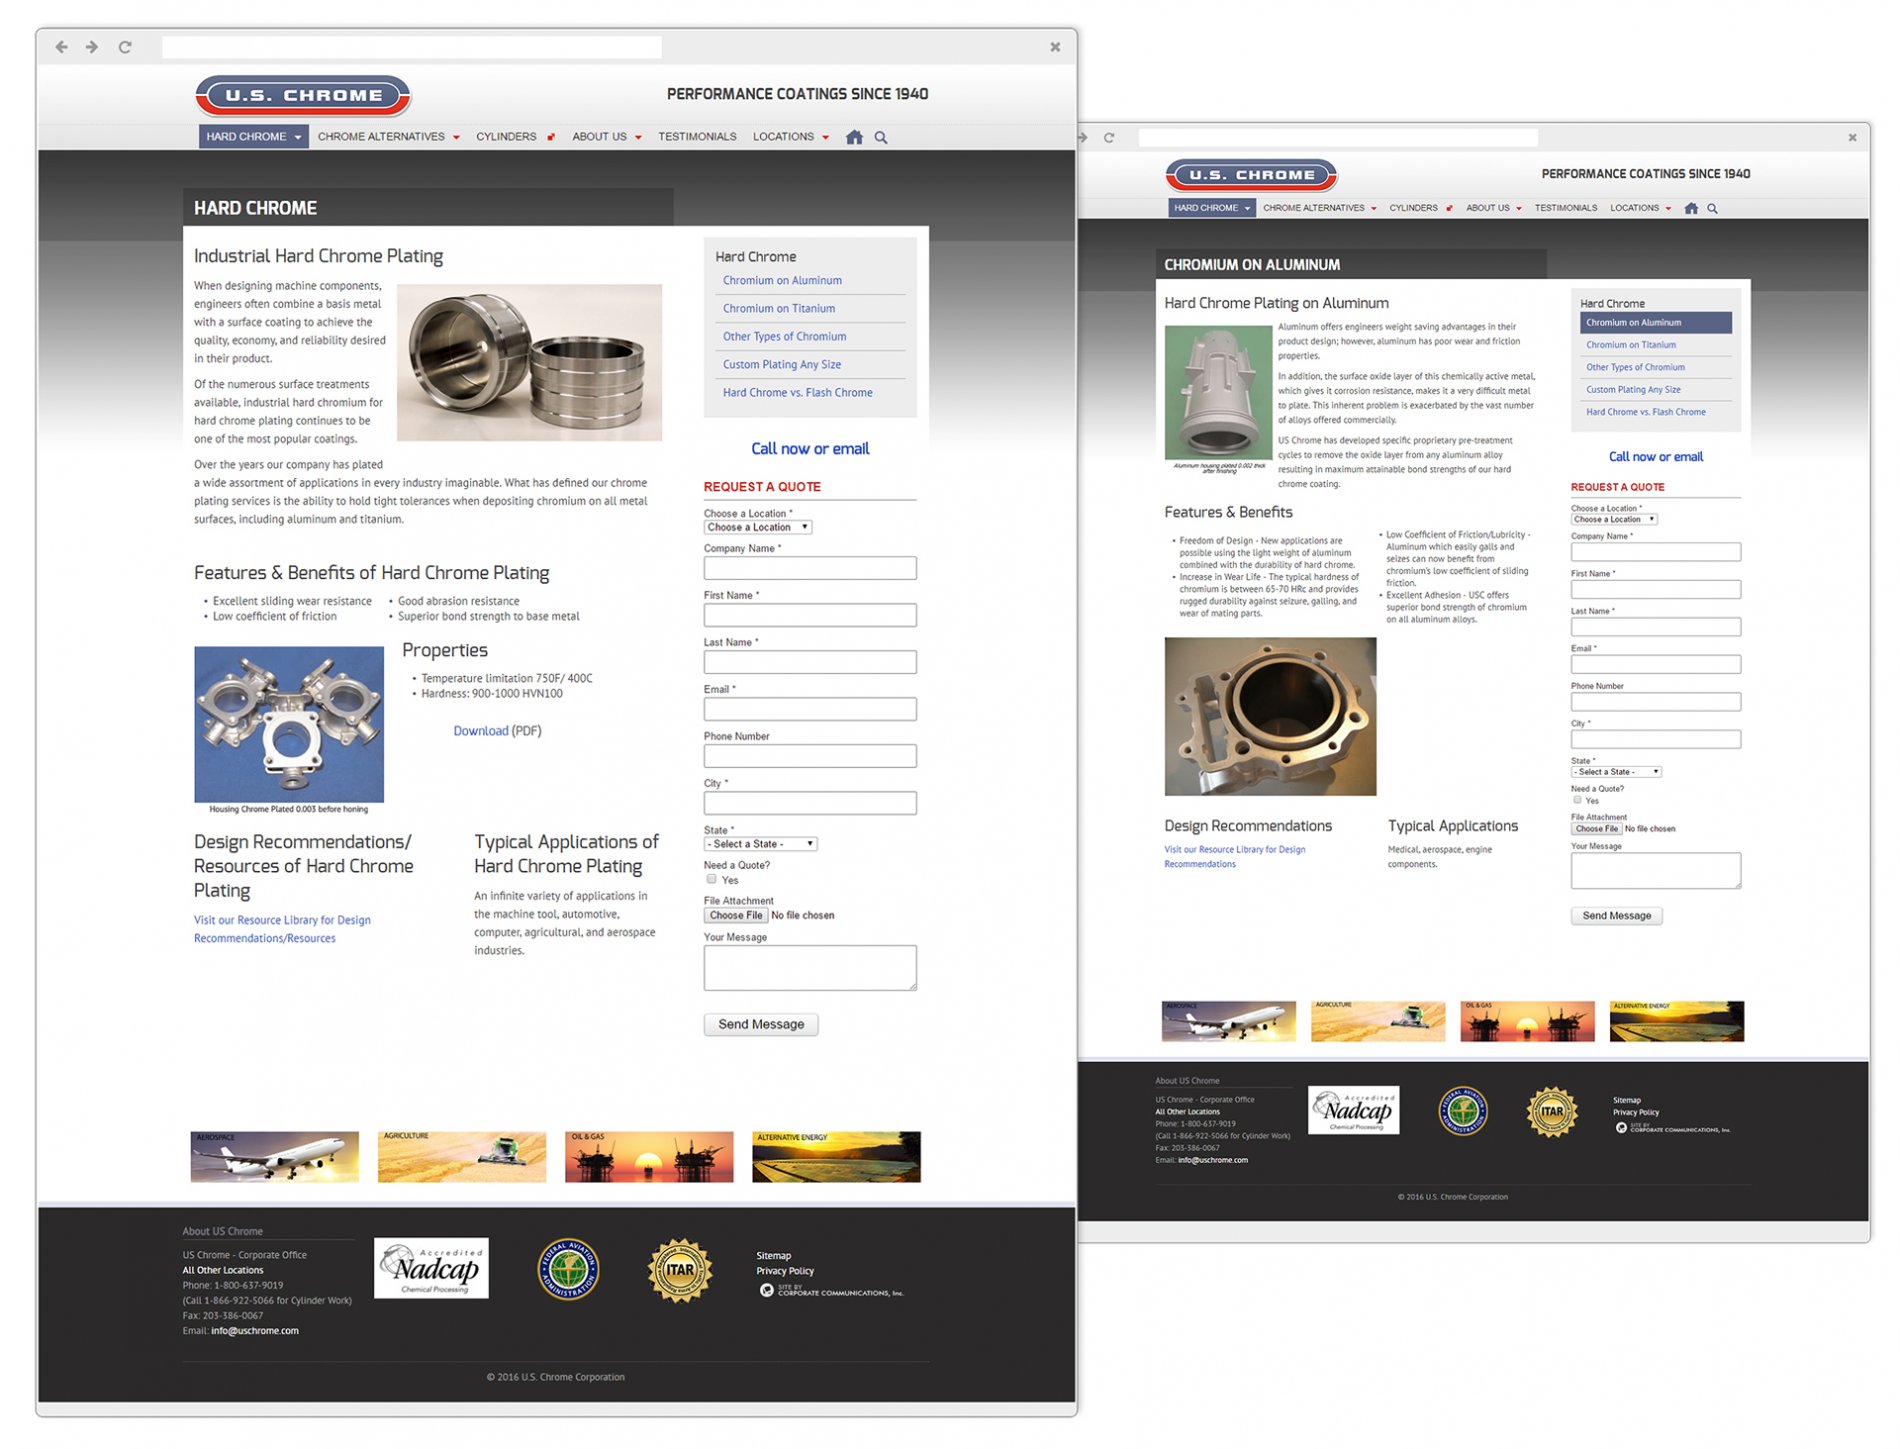The height and width of the screenshot is (1449, 1900).
Task: Click Send Message button in right window
Action: pos(1616,916)
